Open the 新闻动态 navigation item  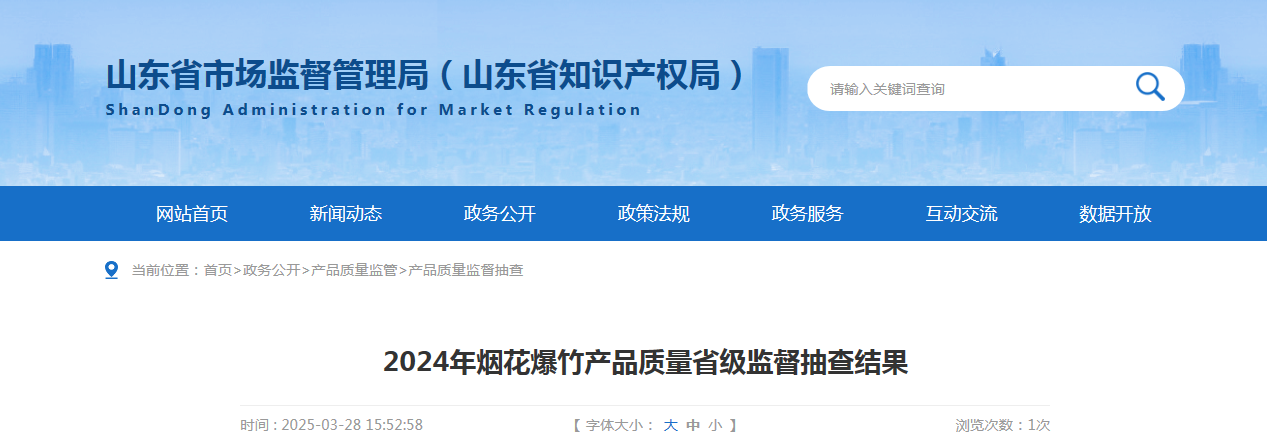(346, 214)
